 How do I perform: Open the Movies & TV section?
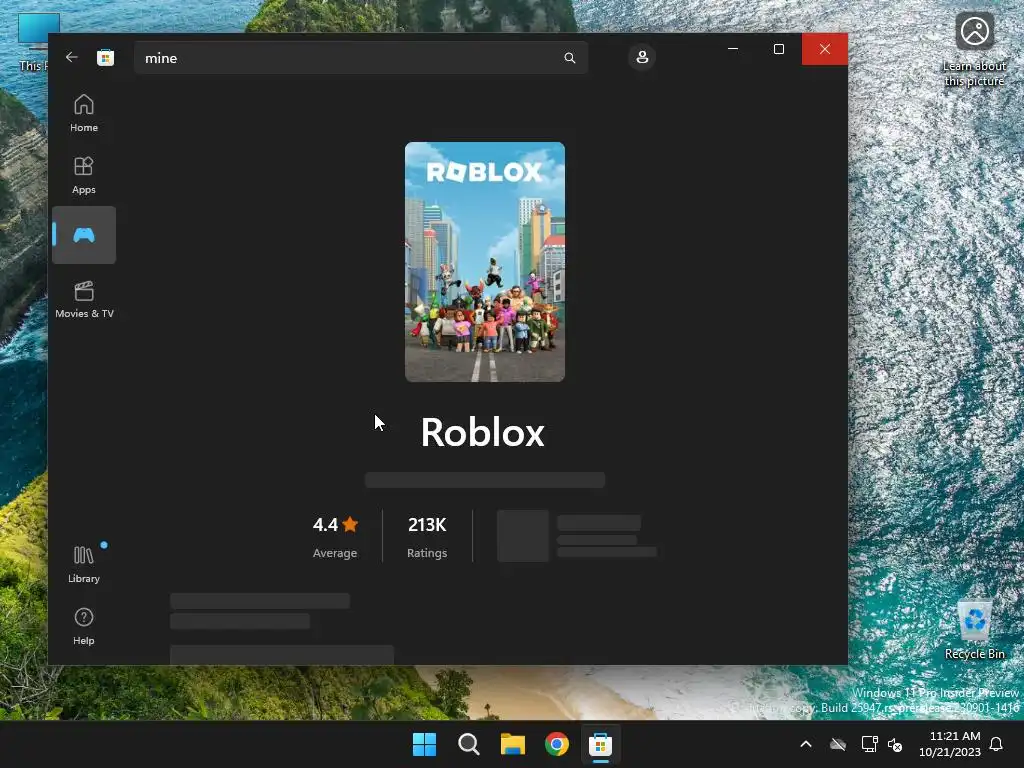[x=84, y=299]
